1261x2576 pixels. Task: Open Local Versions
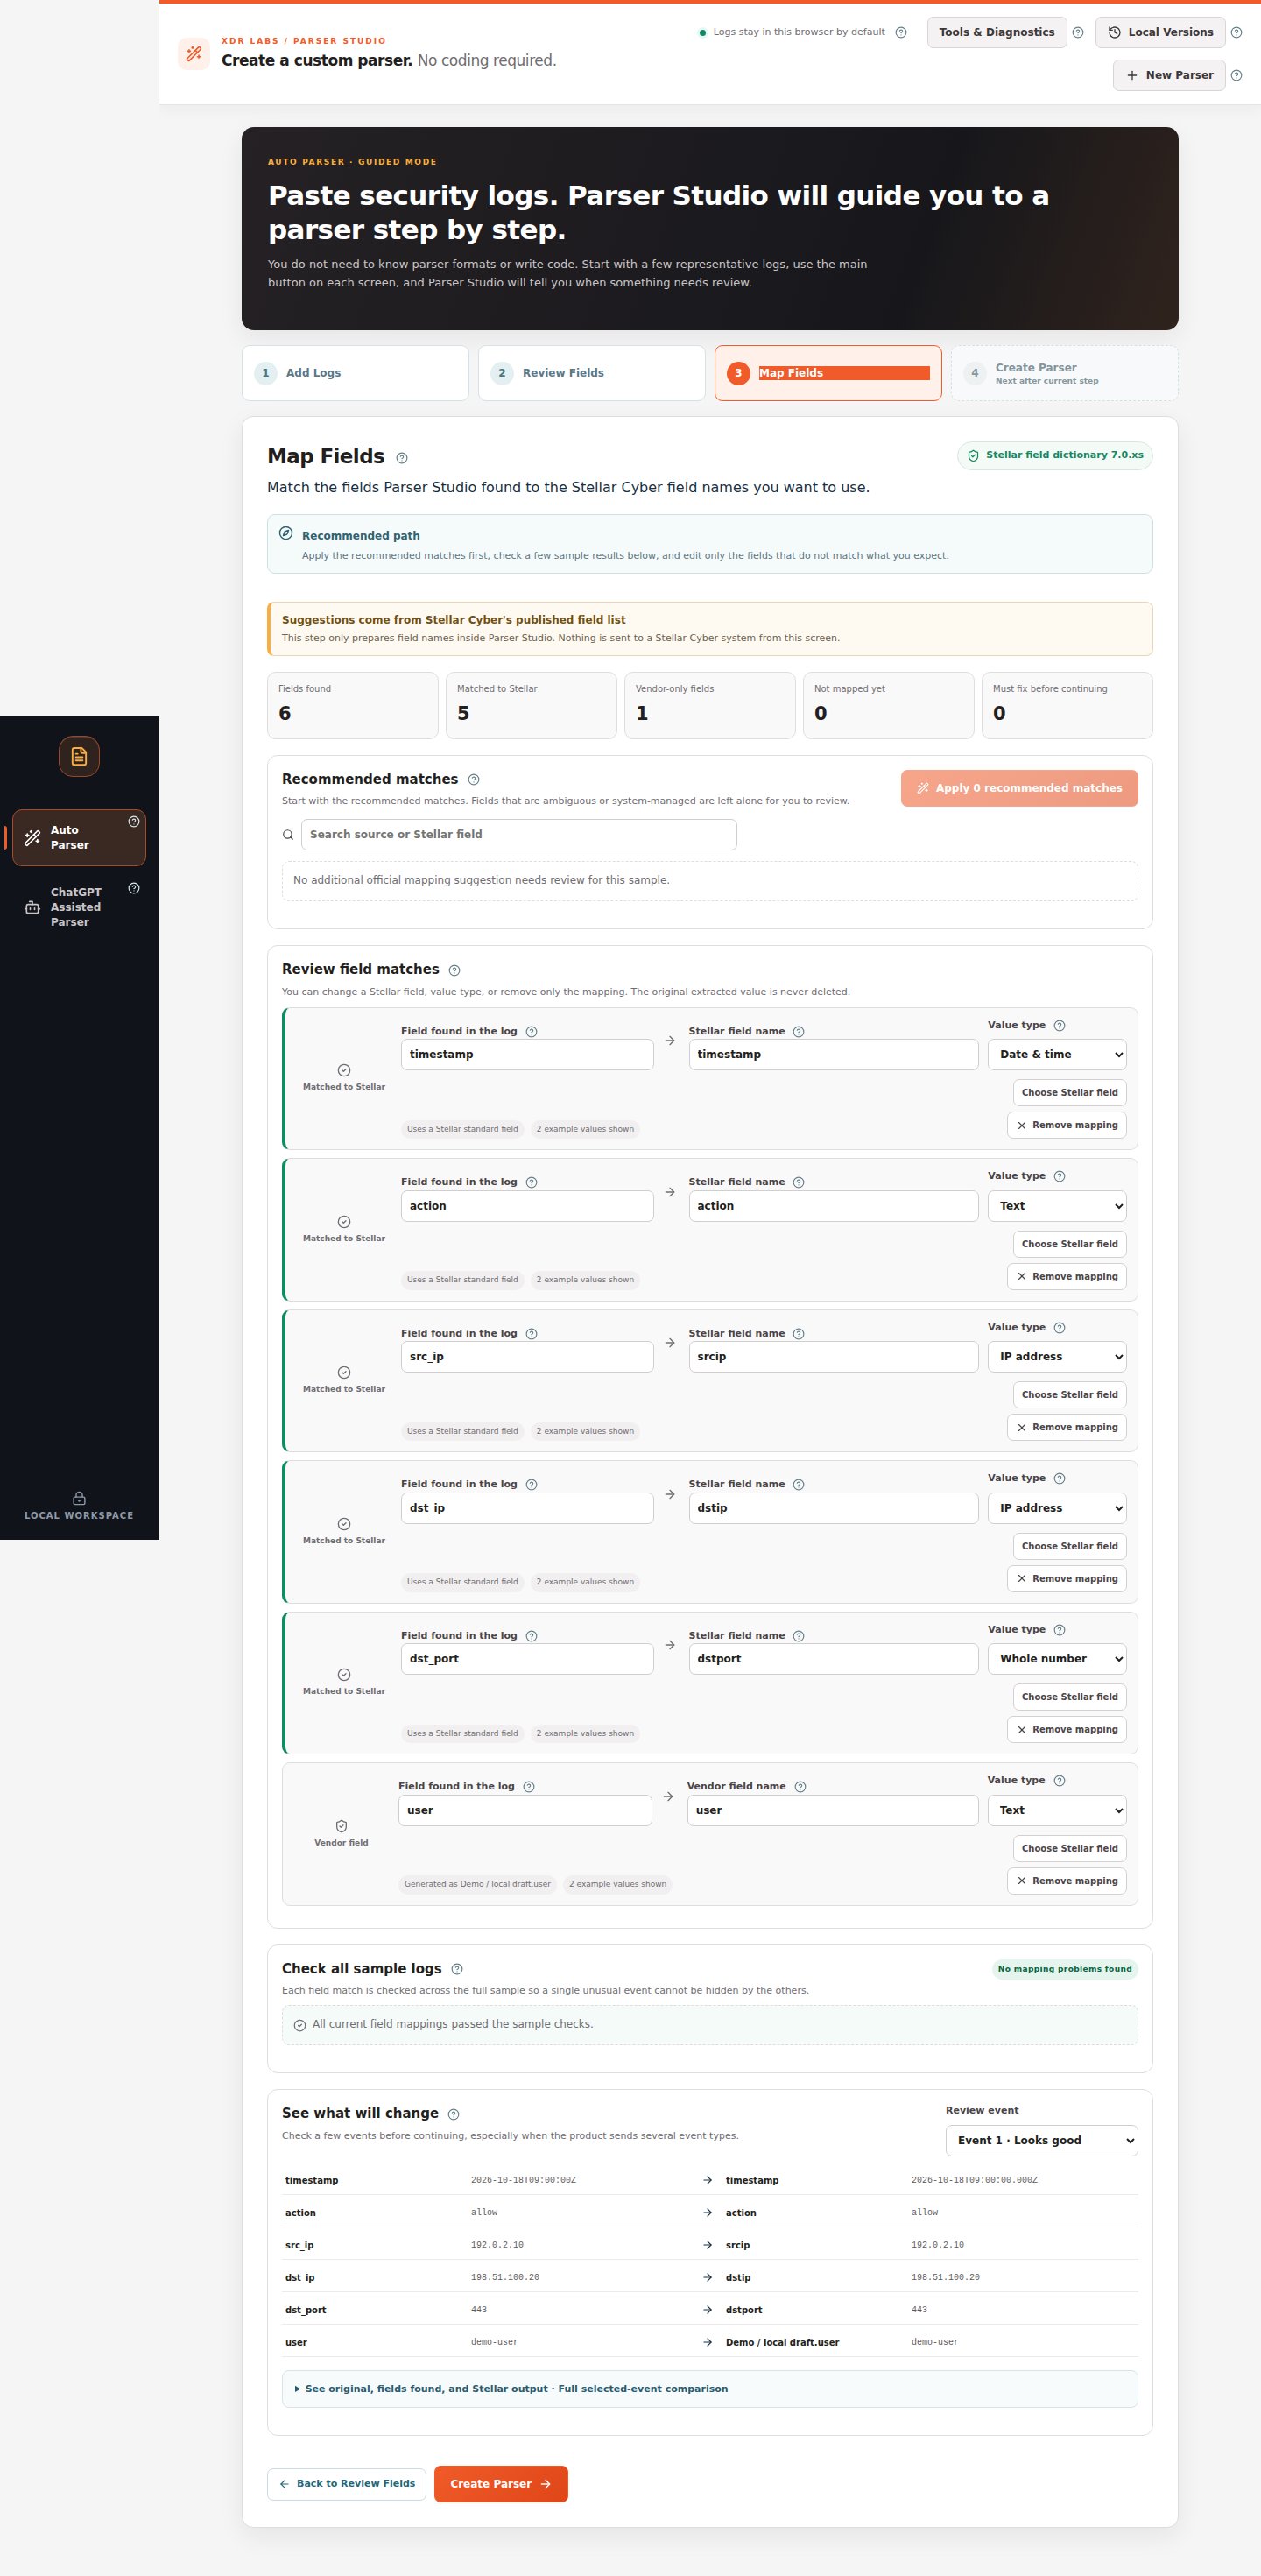tap(1160, 32)
